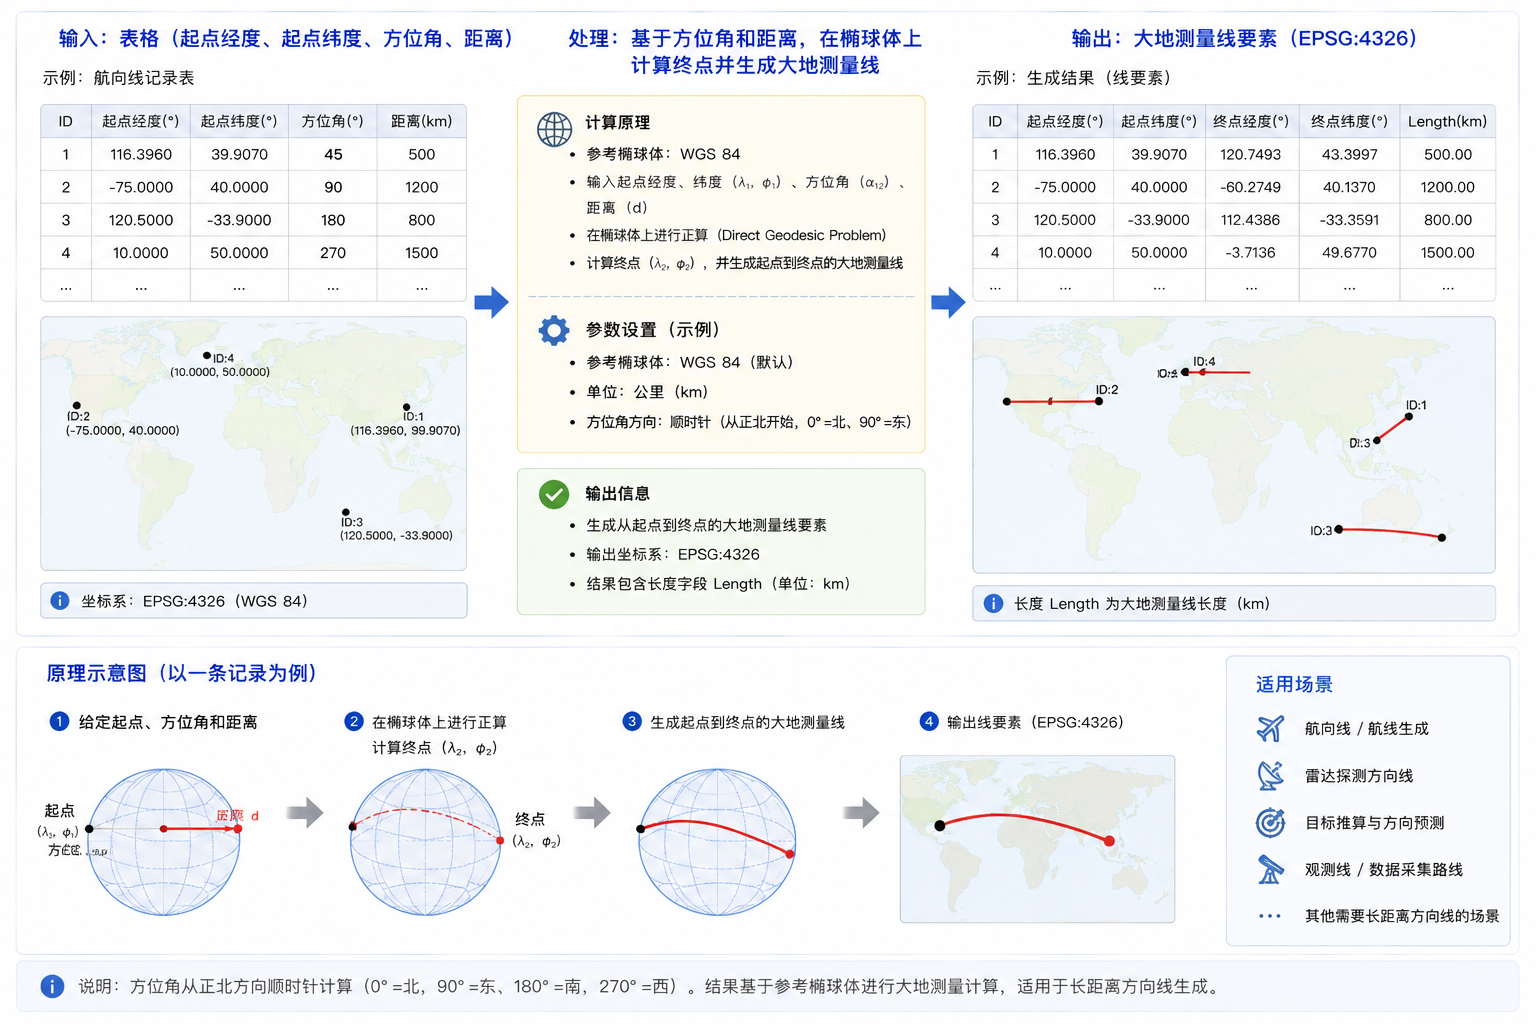Click the 示例：航向线记录表 caption
Viewport: 1536px width, 1024px height.
point(118,77)
